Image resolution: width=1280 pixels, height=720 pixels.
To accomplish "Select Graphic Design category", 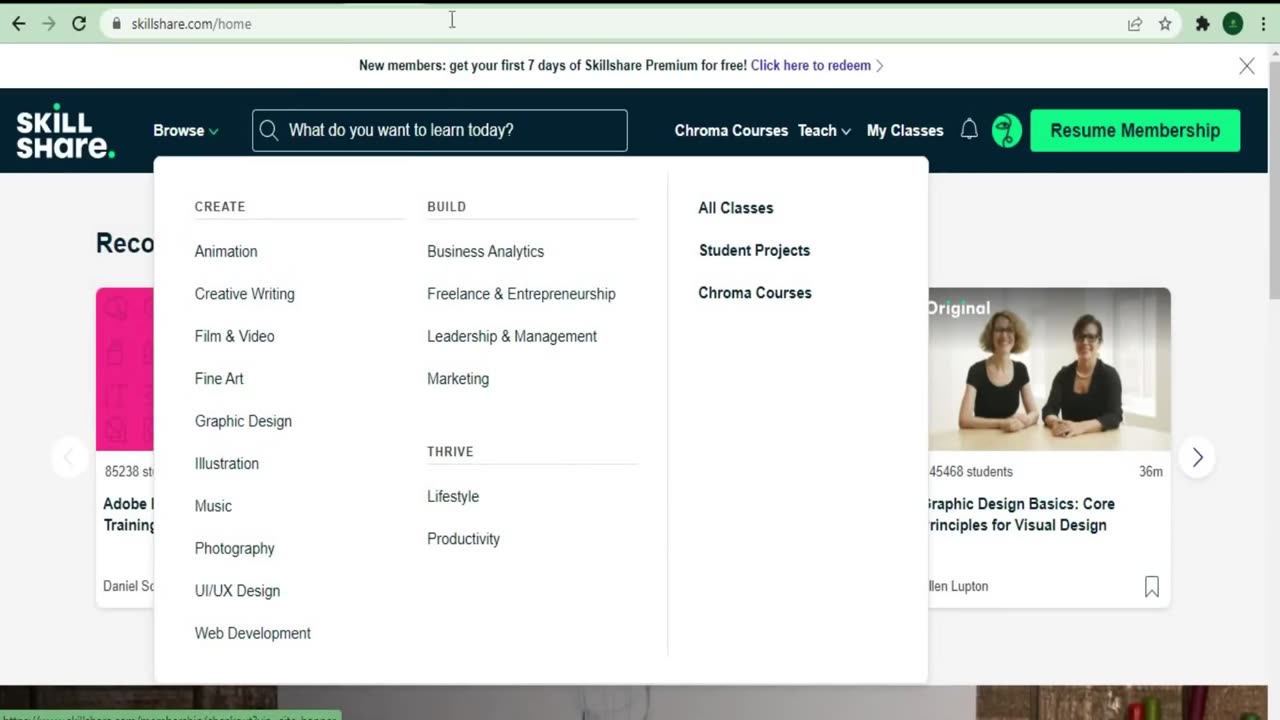I will click(243, 421).
